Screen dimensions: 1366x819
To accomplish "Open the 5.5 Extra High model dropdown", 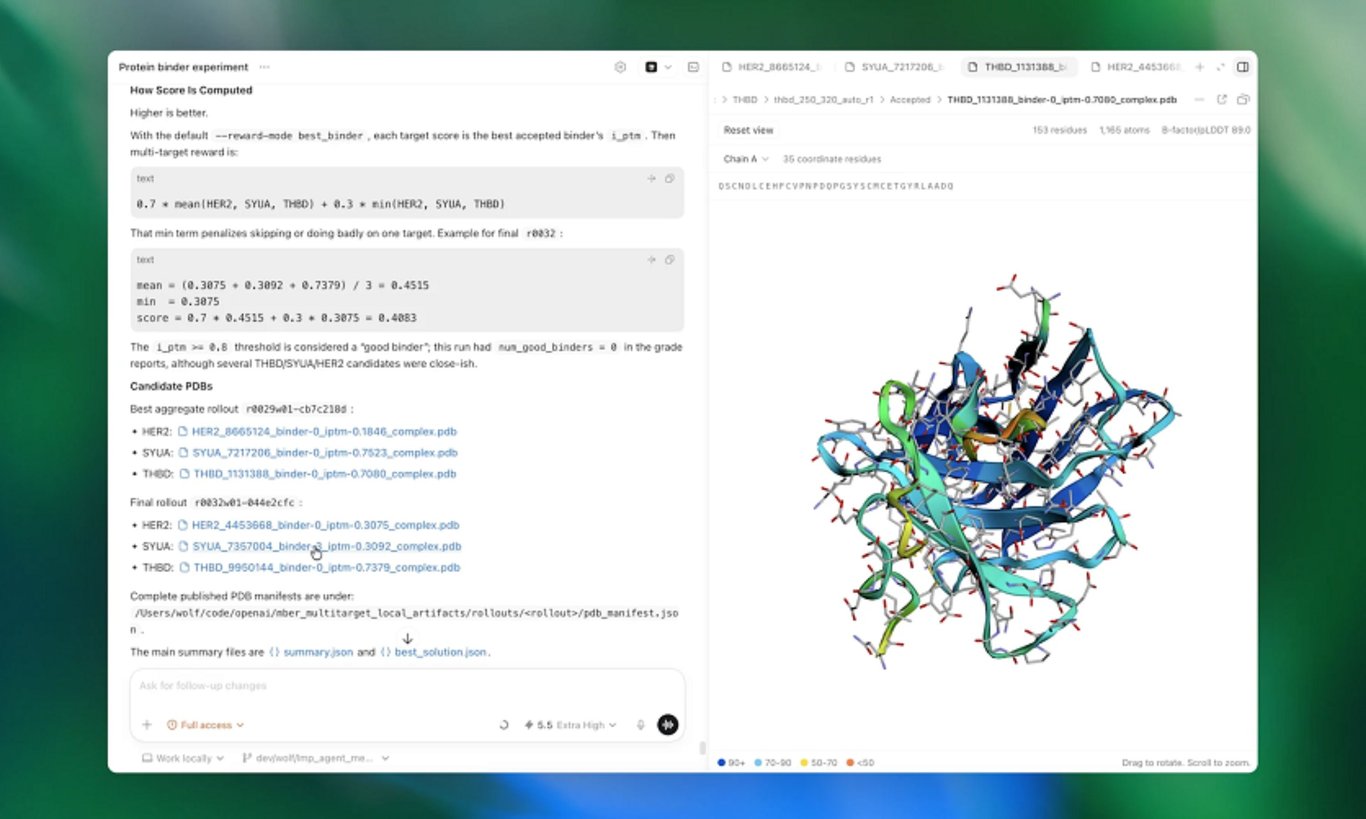I will 571,725.
